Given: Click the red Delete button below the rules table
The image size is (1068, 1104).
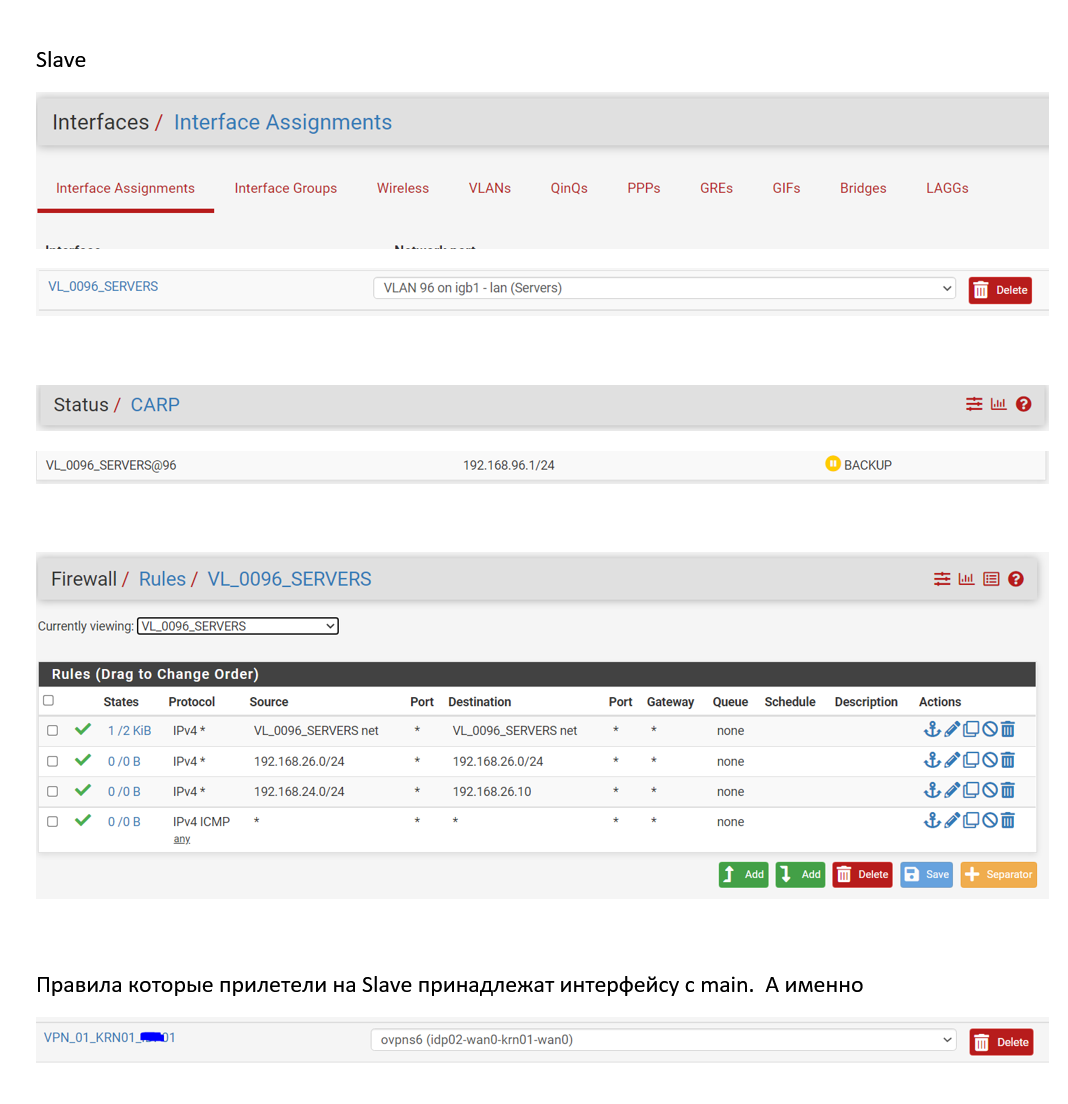Looking at the screenshot, I should tap(862, 874).
